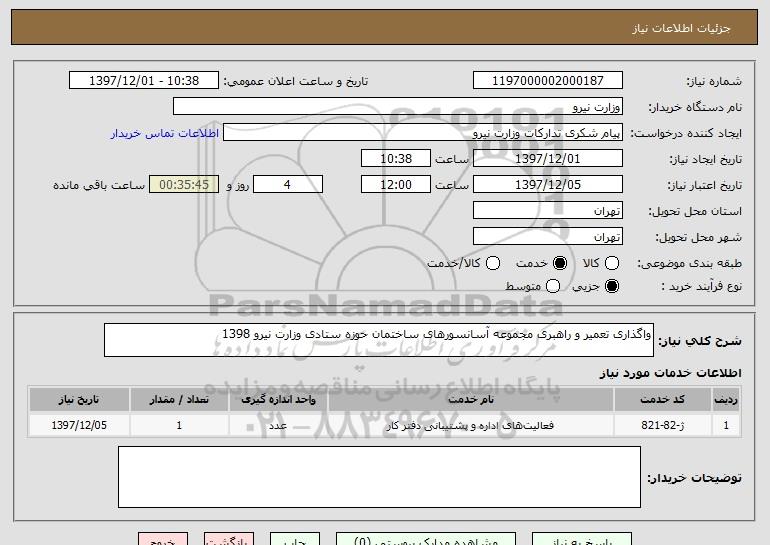This screenshot has height=545, width=770.
Task: Click the خروج exit button
Action: pos(163,539)
